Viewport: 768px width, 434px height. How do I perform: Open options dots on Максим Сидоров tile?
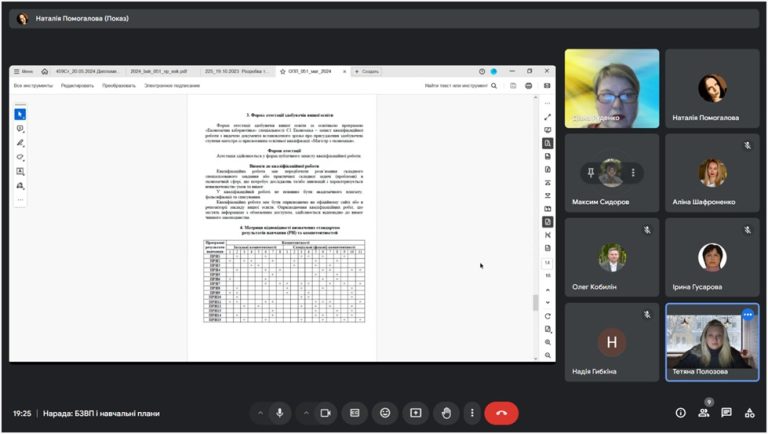[x=633, y=172]
